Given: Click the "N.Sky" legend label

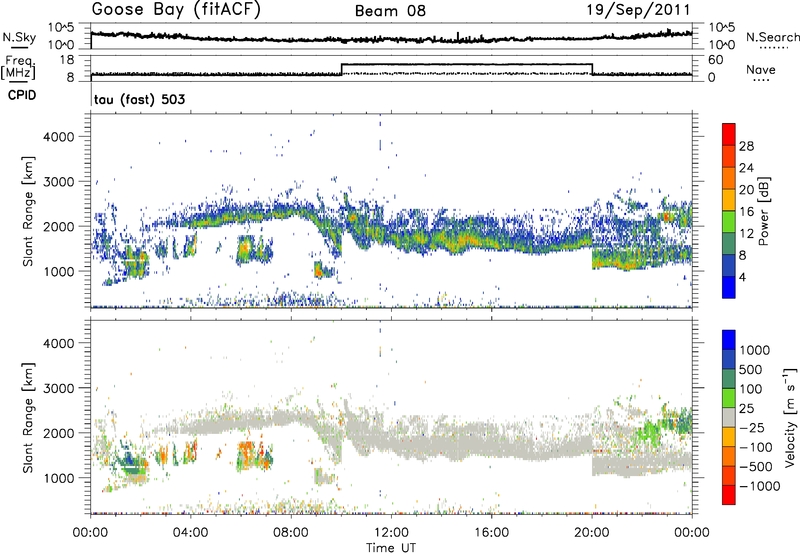Looking at the screenshot, I should coord(19,37).
